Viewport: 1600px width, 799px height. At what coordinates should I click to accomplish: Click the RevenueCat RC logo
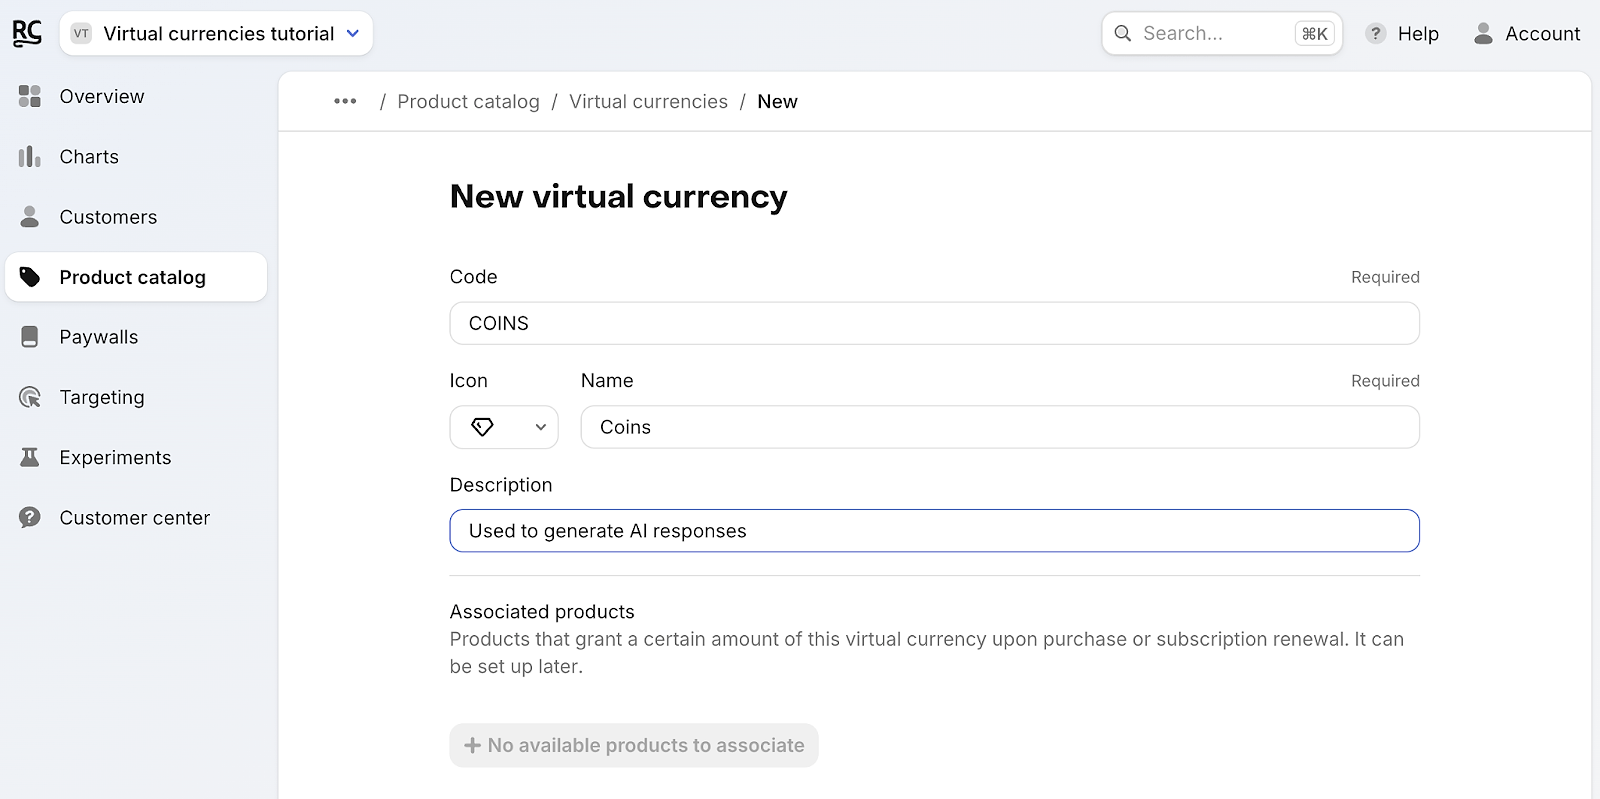coord(27,33)
